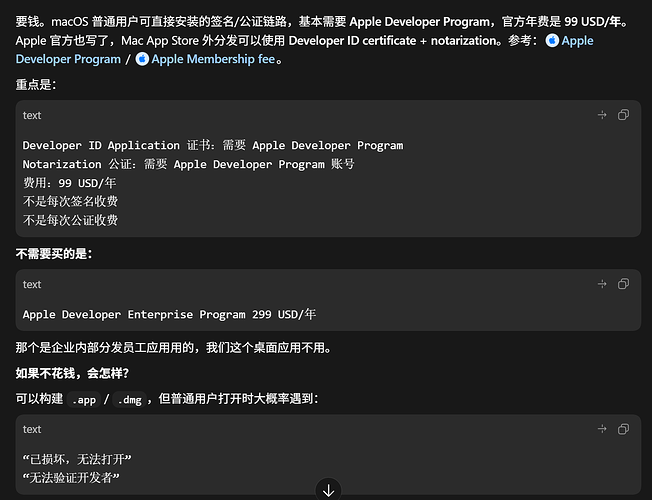This screenshot has width=652, height=500.
Task: Toggle wrap icon on Enterprise Program block
Action: click(602, 284)
